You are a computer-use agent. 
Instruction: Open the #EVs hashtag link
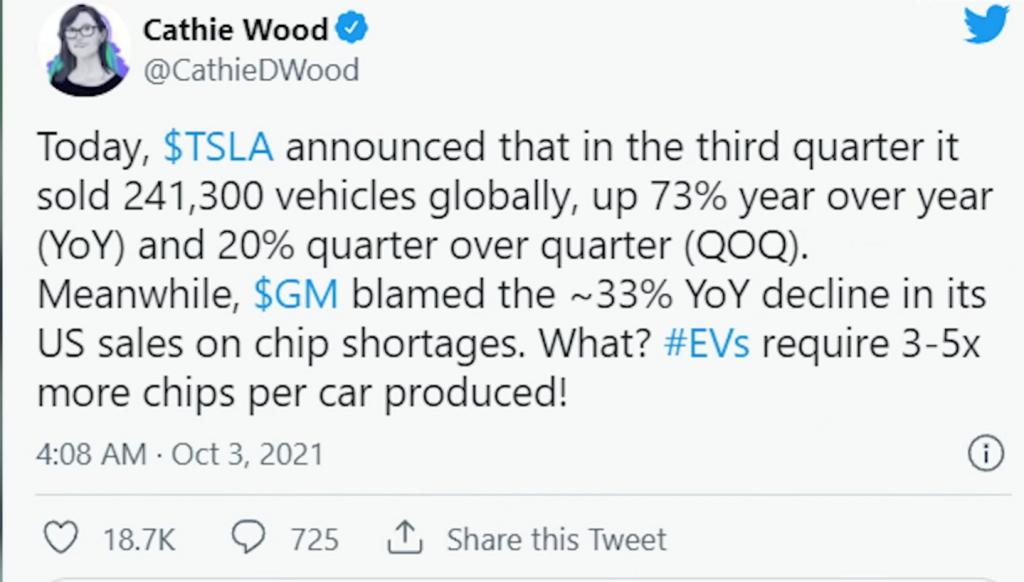click(x=707, y=343)
